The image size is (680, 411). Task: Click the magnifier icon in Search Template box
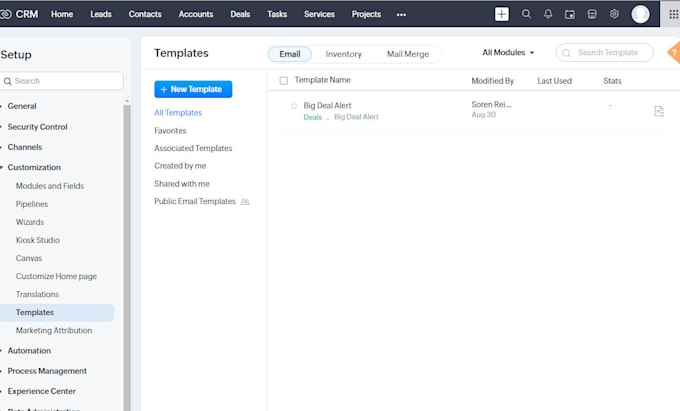[566, 53]
